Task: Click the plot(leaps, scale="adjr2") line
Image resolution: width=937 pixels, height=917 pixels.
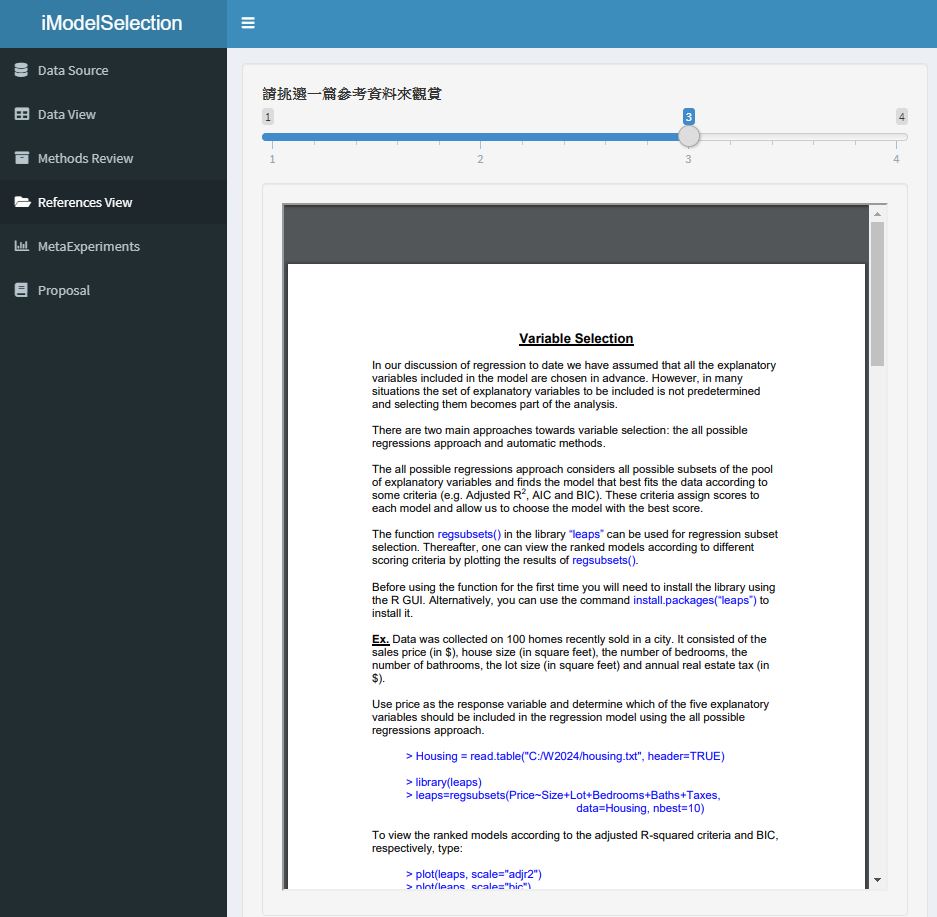Action: tap(474, 874)
